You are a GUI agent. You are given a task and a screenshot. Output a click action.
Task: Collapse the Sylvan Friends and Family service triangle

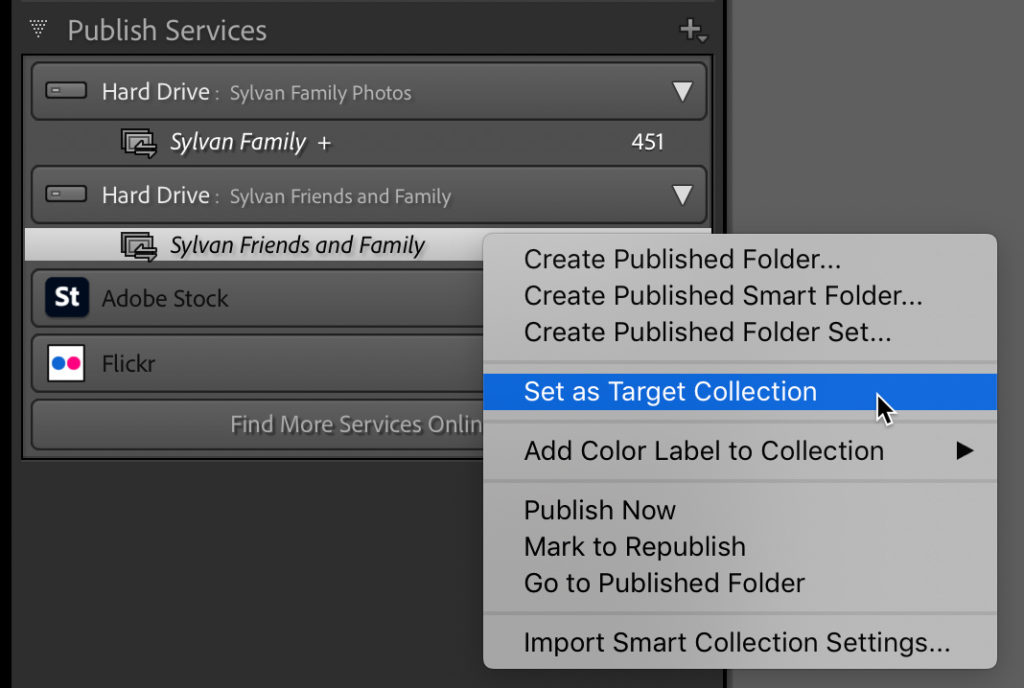click(x=683, y=194)
